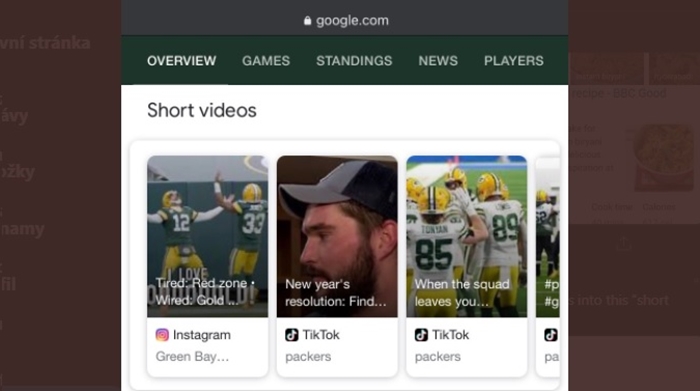Viewport: 700px width, 391px height.
Task: Go to the PLAYERS tab
Action: [514, 61]
